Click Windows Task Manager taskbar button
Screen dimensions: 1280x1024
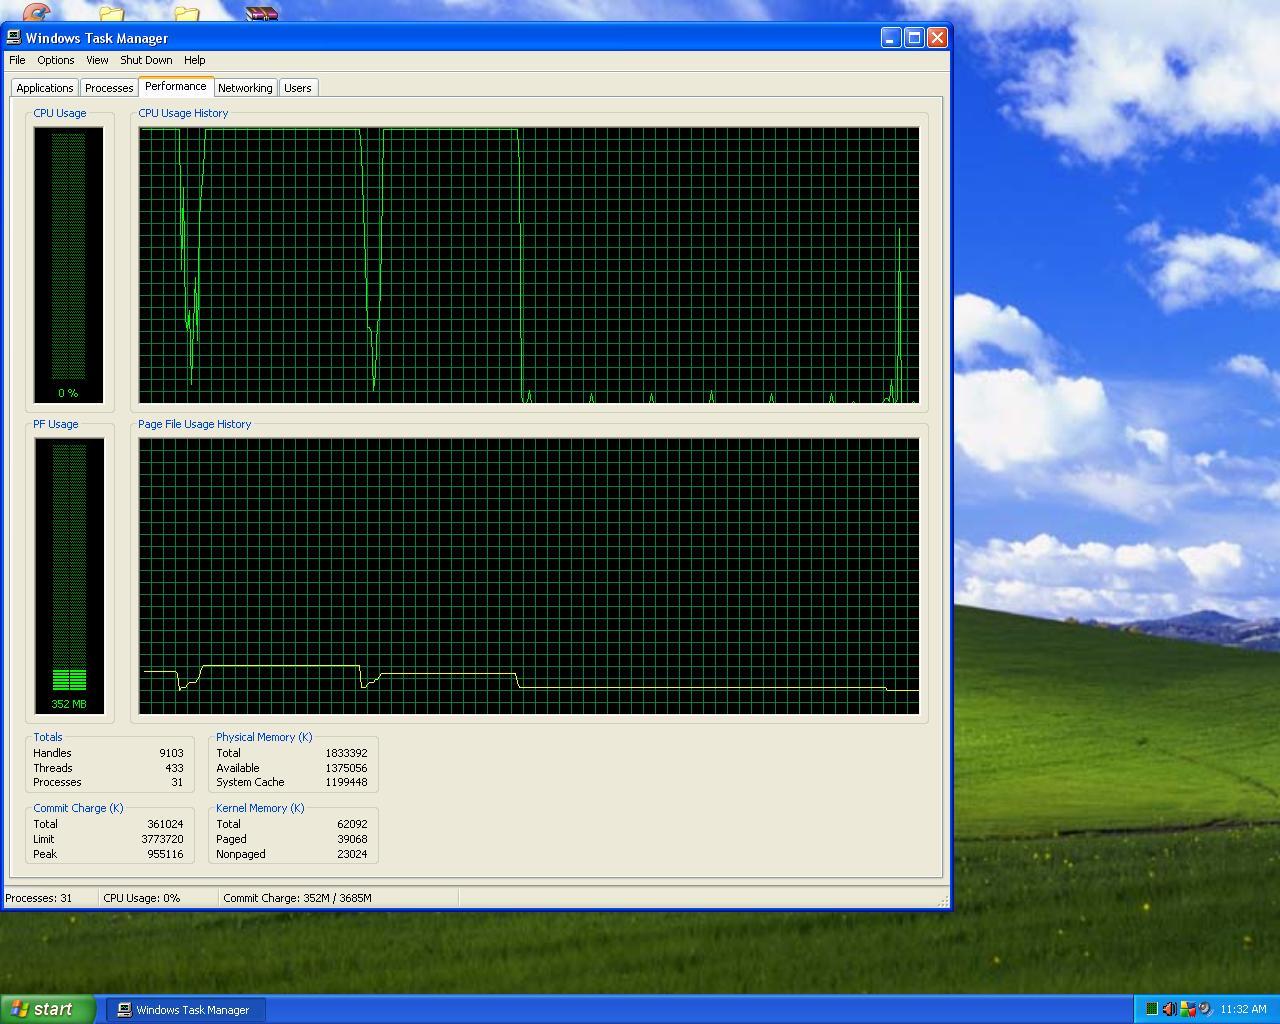pyautogui.click(x=187, y=1010)
